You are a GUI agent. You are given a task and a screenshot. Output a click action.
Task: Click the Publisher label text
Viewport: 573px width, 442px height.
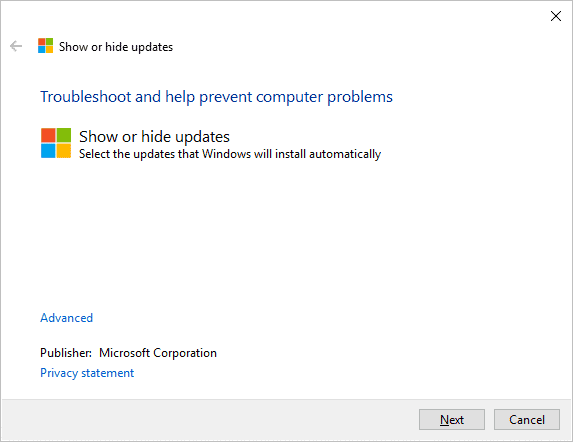coord(66,353)
